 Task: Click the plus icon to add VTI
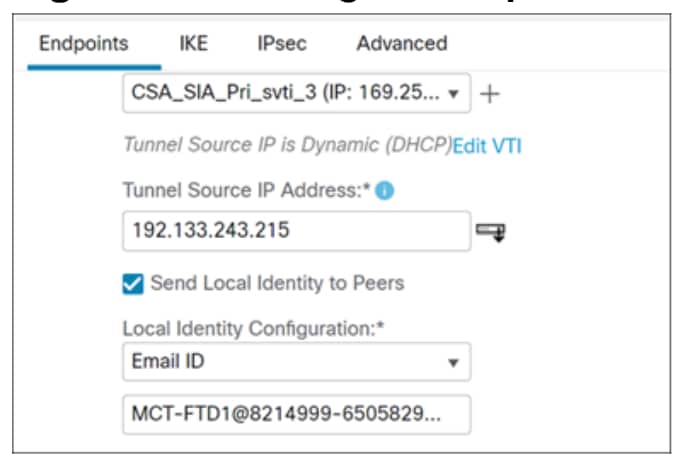coord(489,94)
